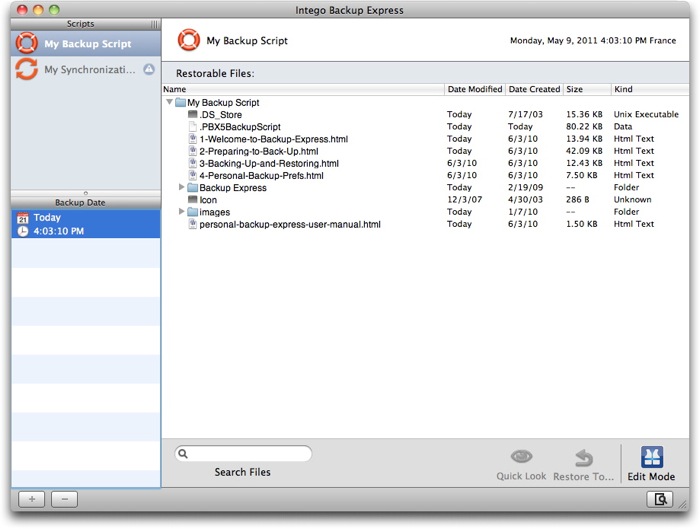Click the Restorable Files heading
Viewport: 700px width, 529px height.
215,73
